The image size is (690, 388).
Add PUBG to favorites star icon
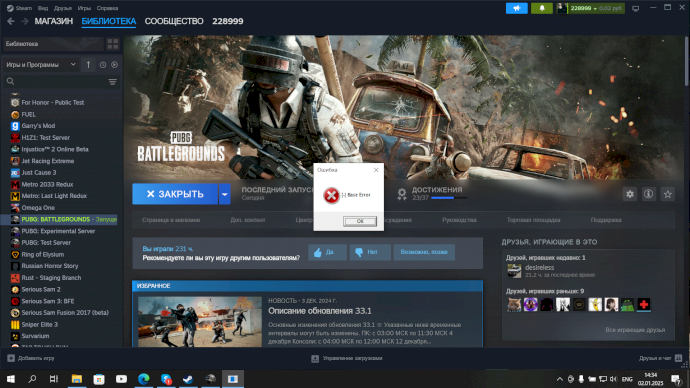668,194
